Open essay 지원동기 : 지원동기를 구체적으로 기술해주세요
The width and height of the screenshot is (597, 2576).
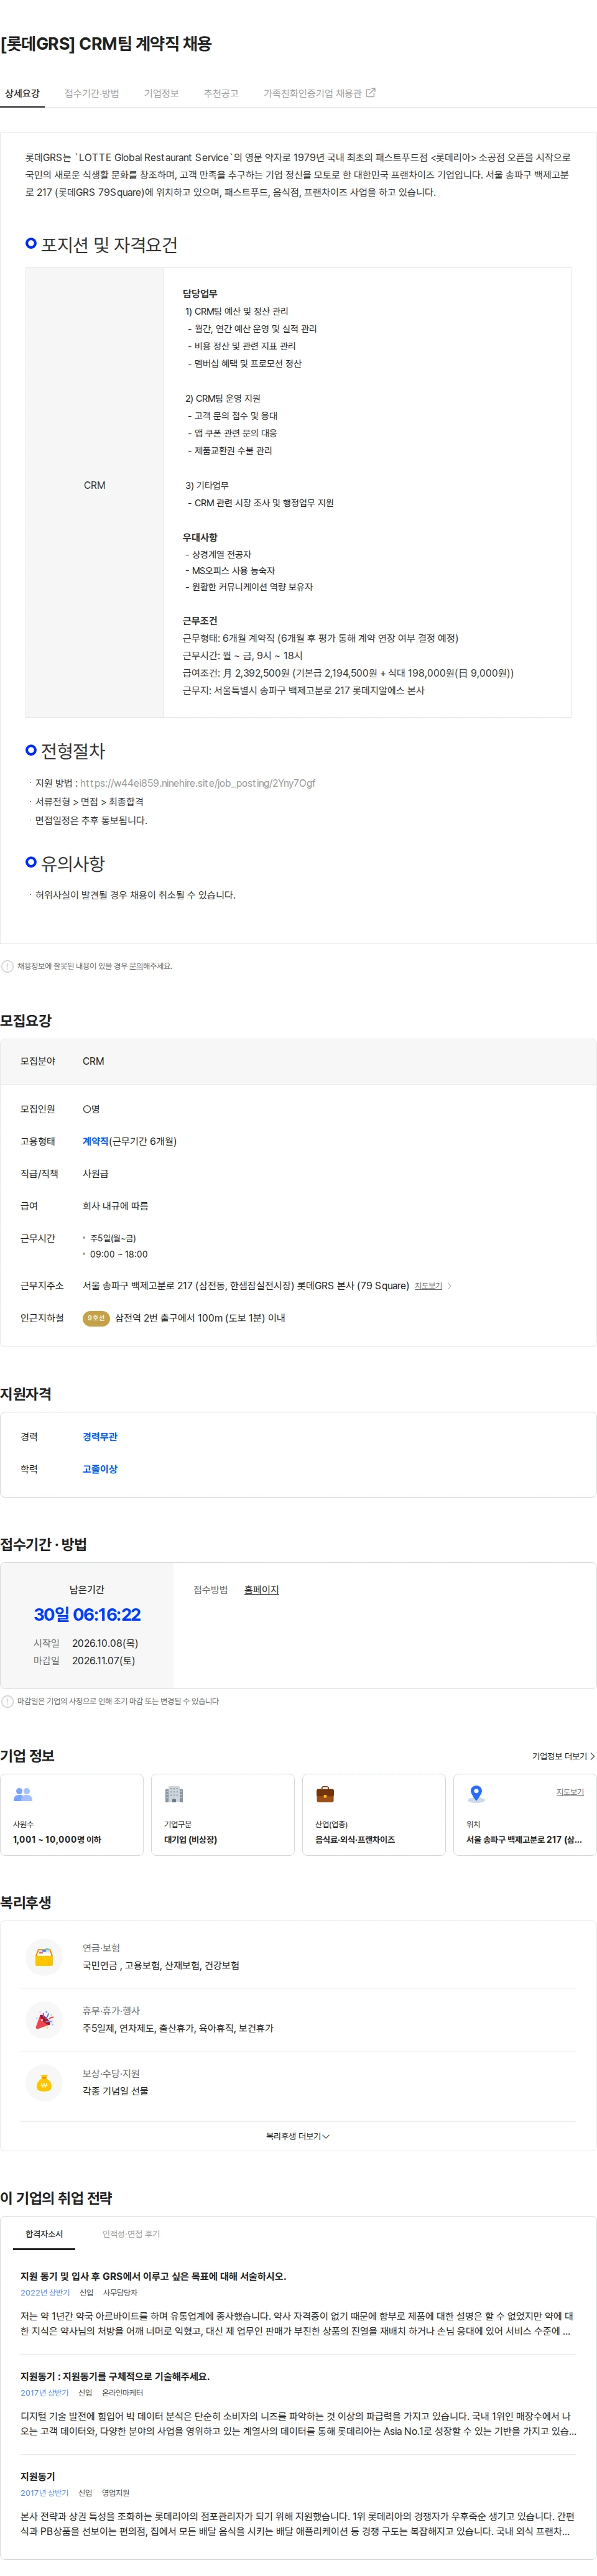pos(115,2376)
